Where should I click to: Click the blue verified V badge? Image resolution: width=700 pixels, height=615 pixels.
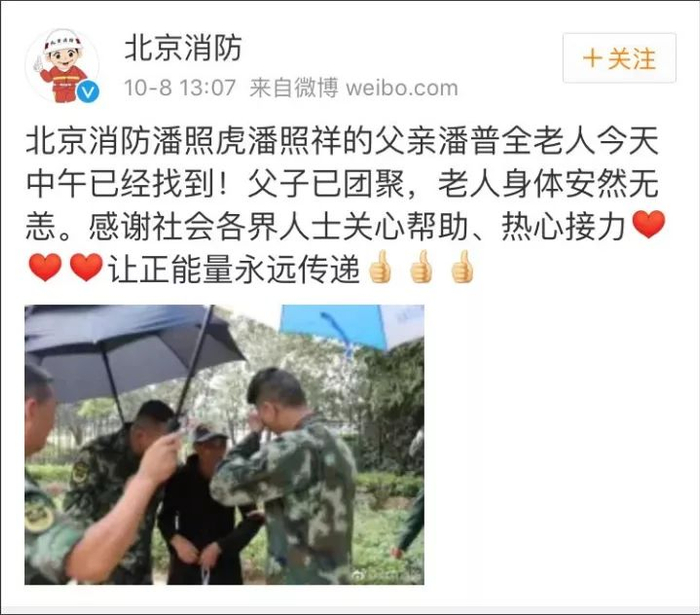click(88, 92)
